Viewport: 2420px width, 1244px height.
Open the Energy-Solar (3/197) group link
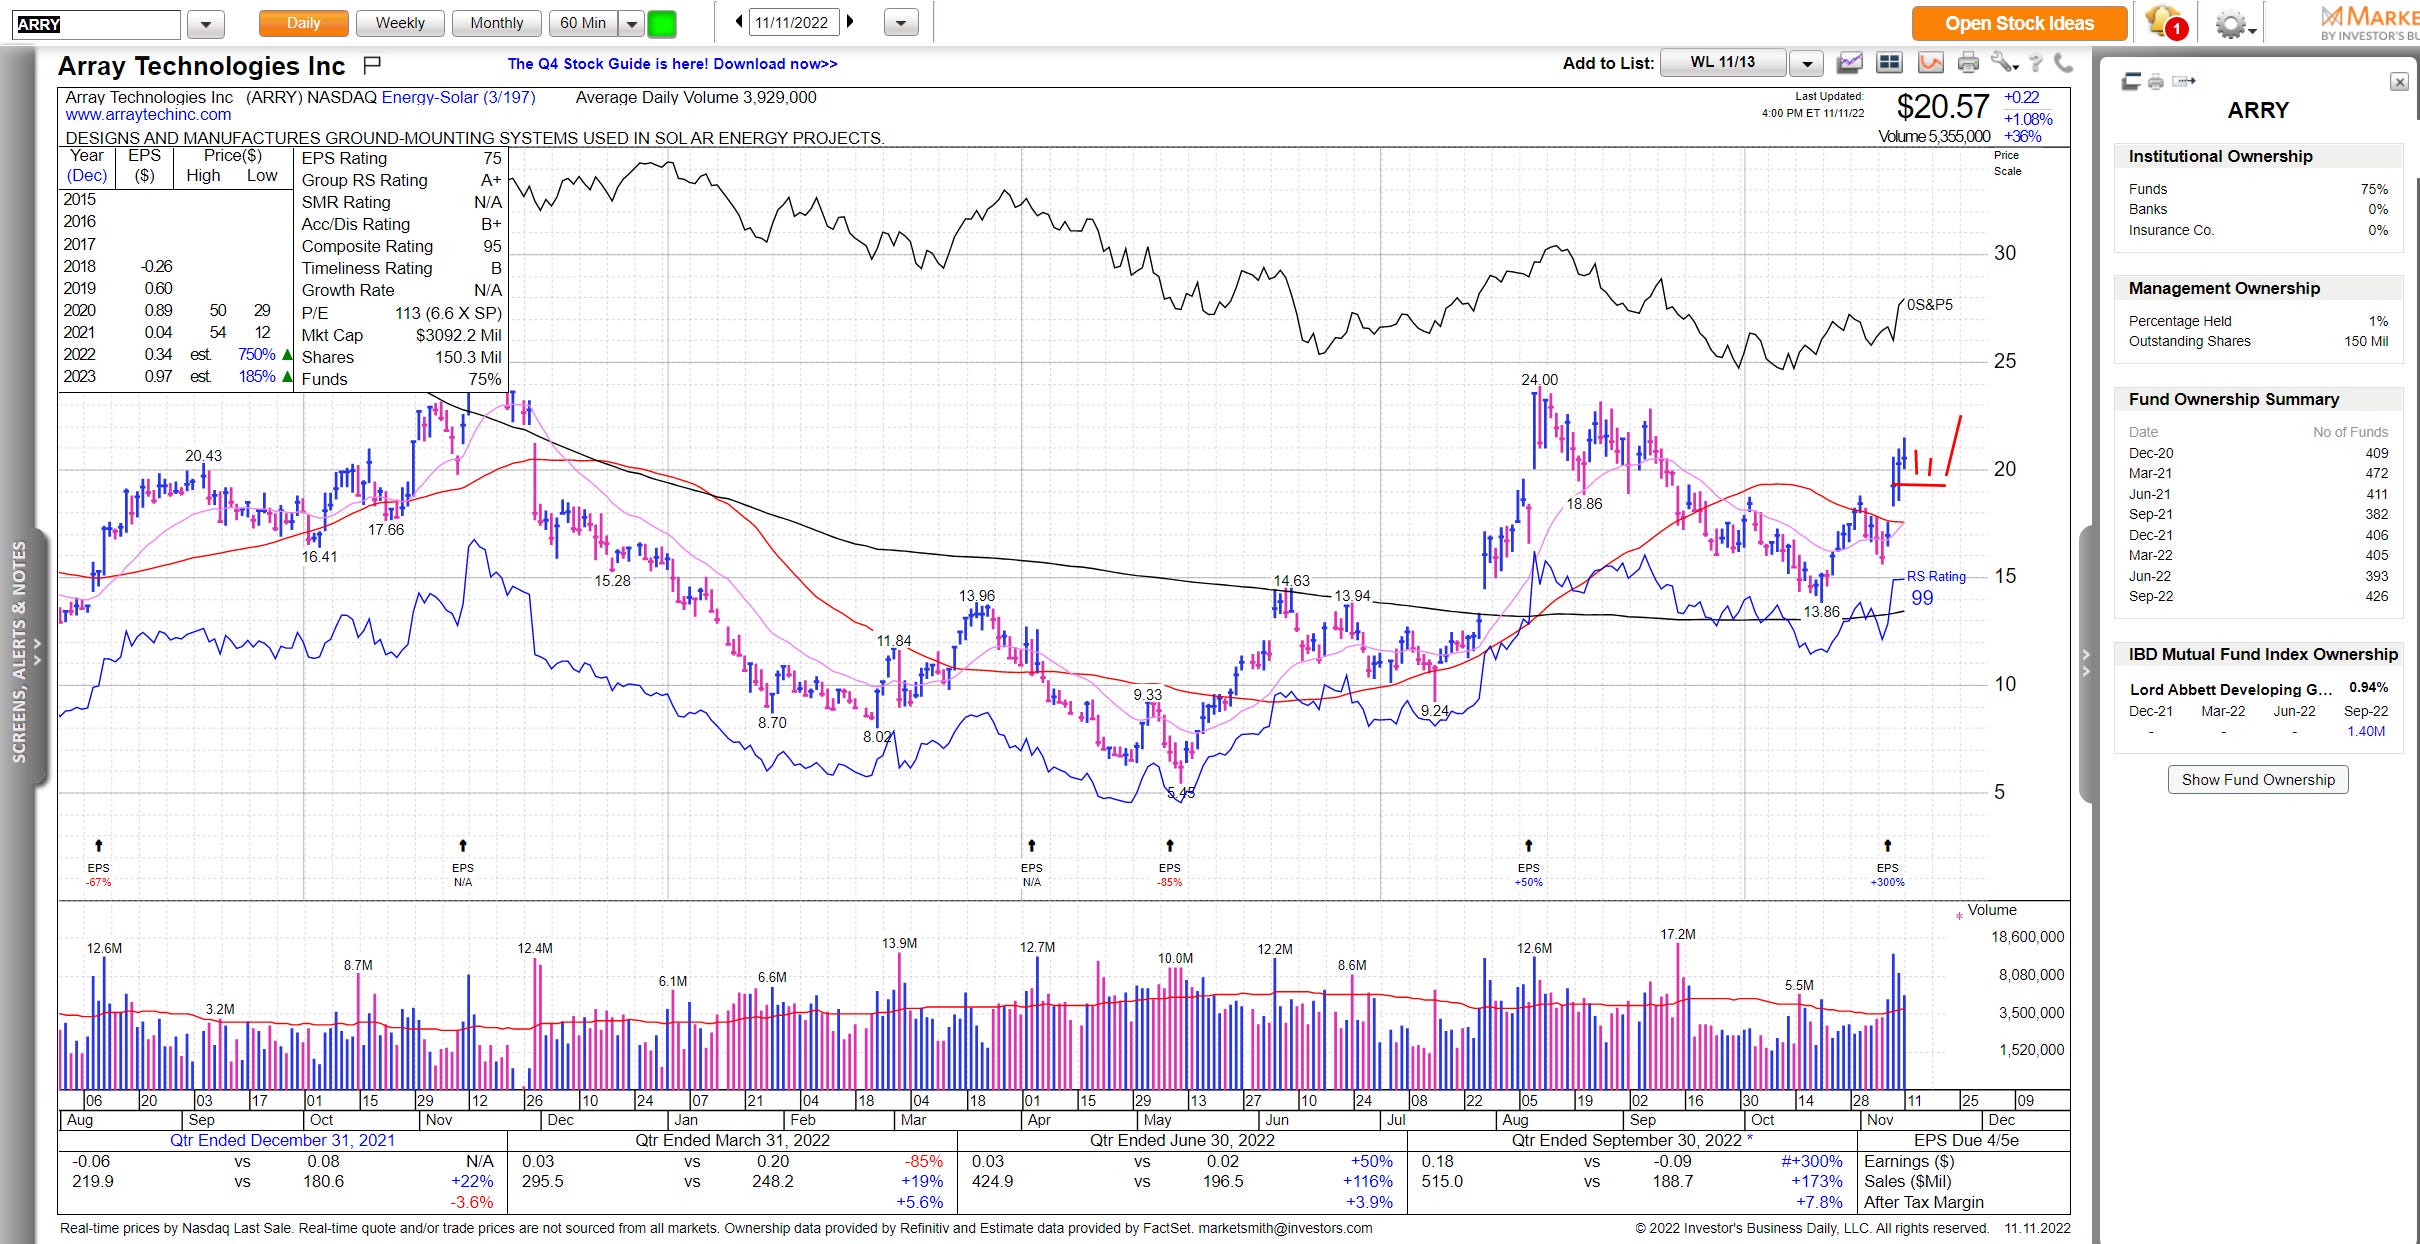coord(458,98)
